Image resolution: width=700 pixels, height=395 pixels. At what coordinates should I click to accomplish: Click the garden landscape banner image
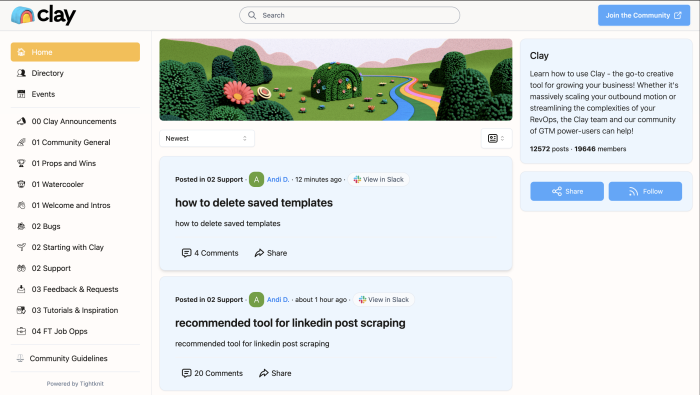click(x=336, y=79)
